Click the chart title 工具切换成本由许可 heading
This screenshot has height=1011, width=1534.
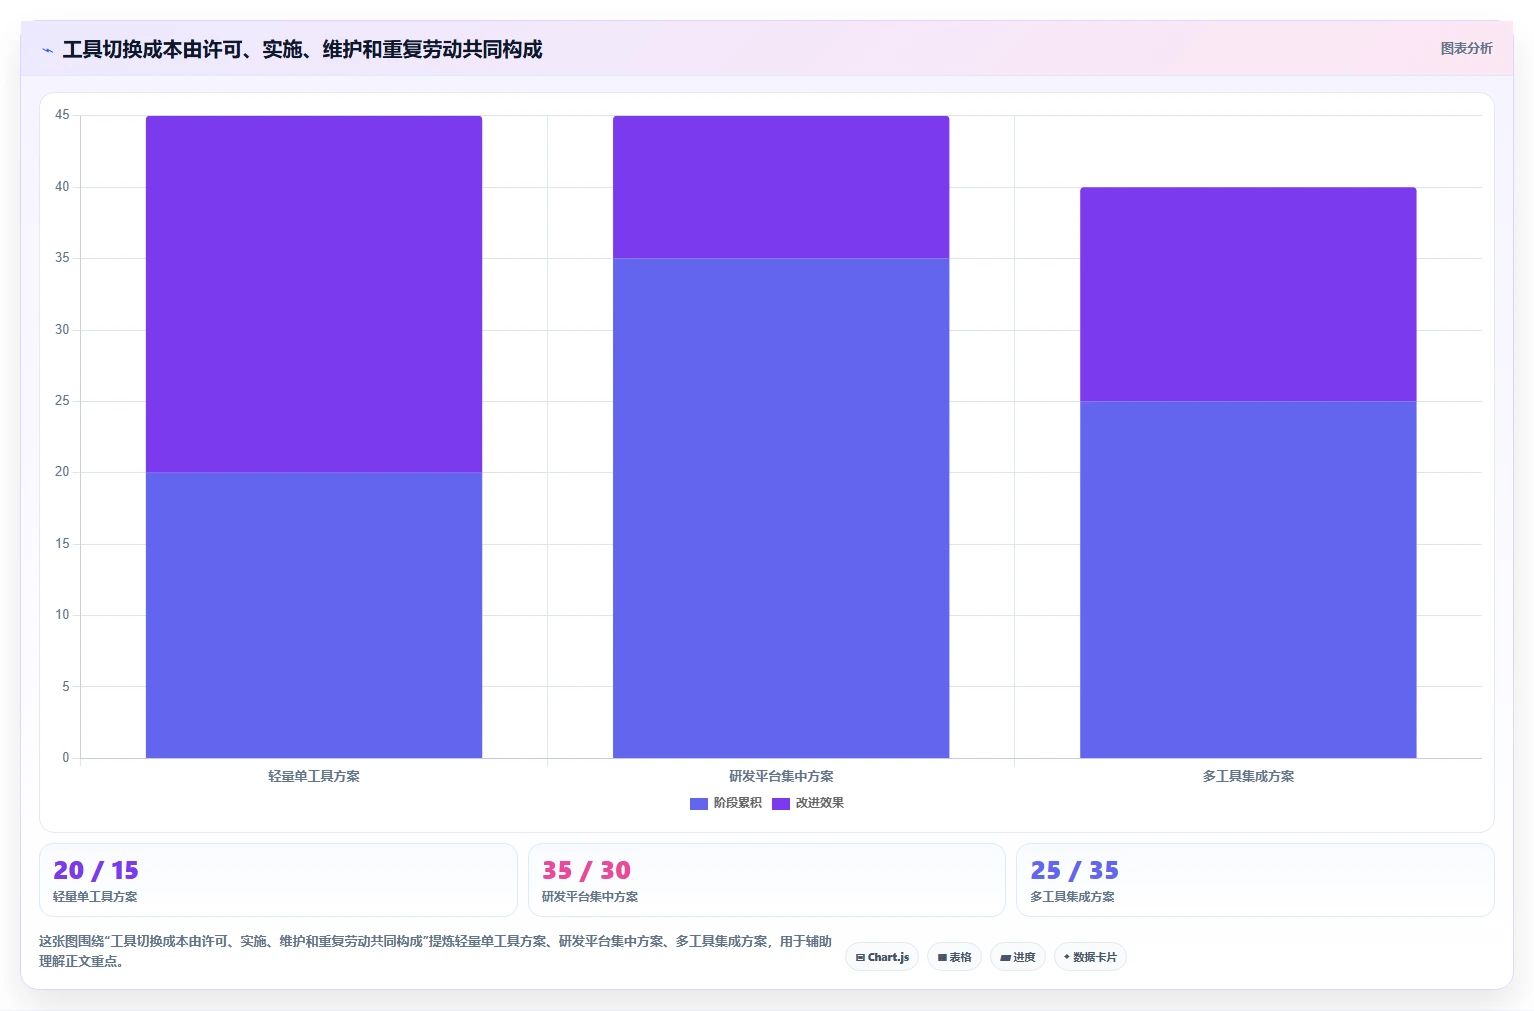[x=302, y=49]
